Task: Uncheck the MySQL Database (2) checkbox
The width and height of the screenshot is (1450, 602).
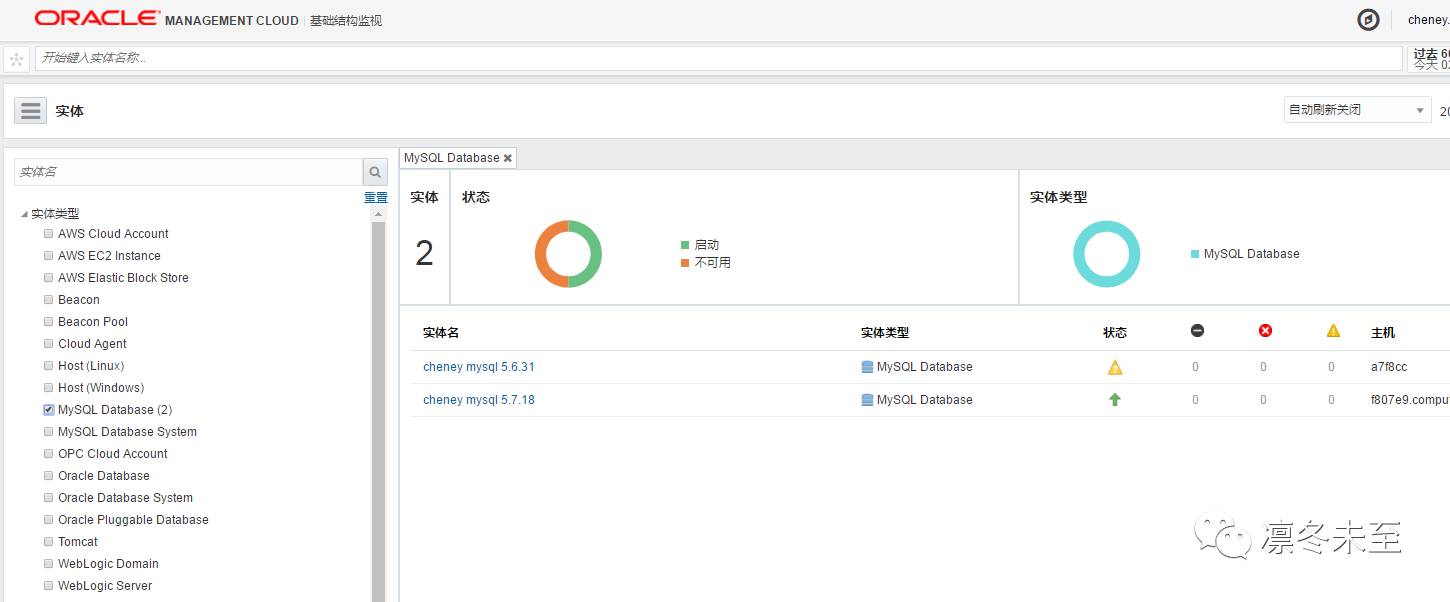Action: pyautogui.click(x=48, y=410)
